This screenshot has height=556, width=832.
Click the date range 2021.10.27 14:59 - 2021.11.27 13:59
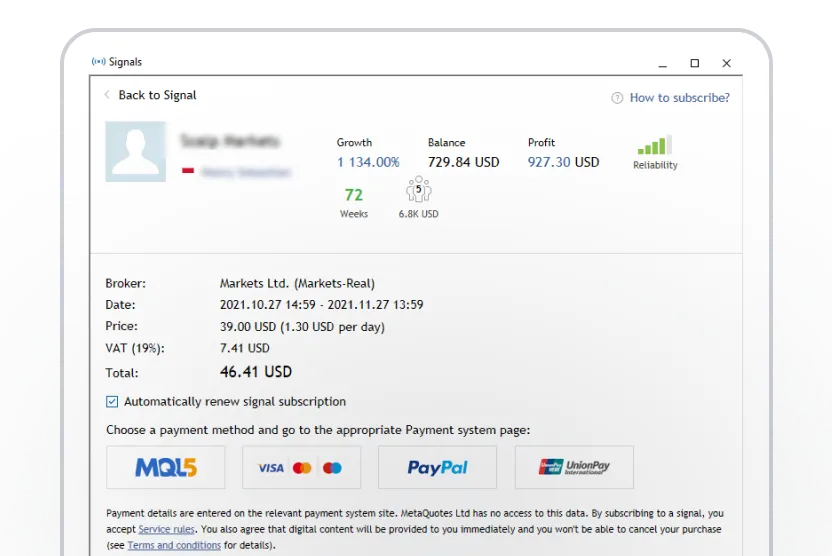point(322,305)
